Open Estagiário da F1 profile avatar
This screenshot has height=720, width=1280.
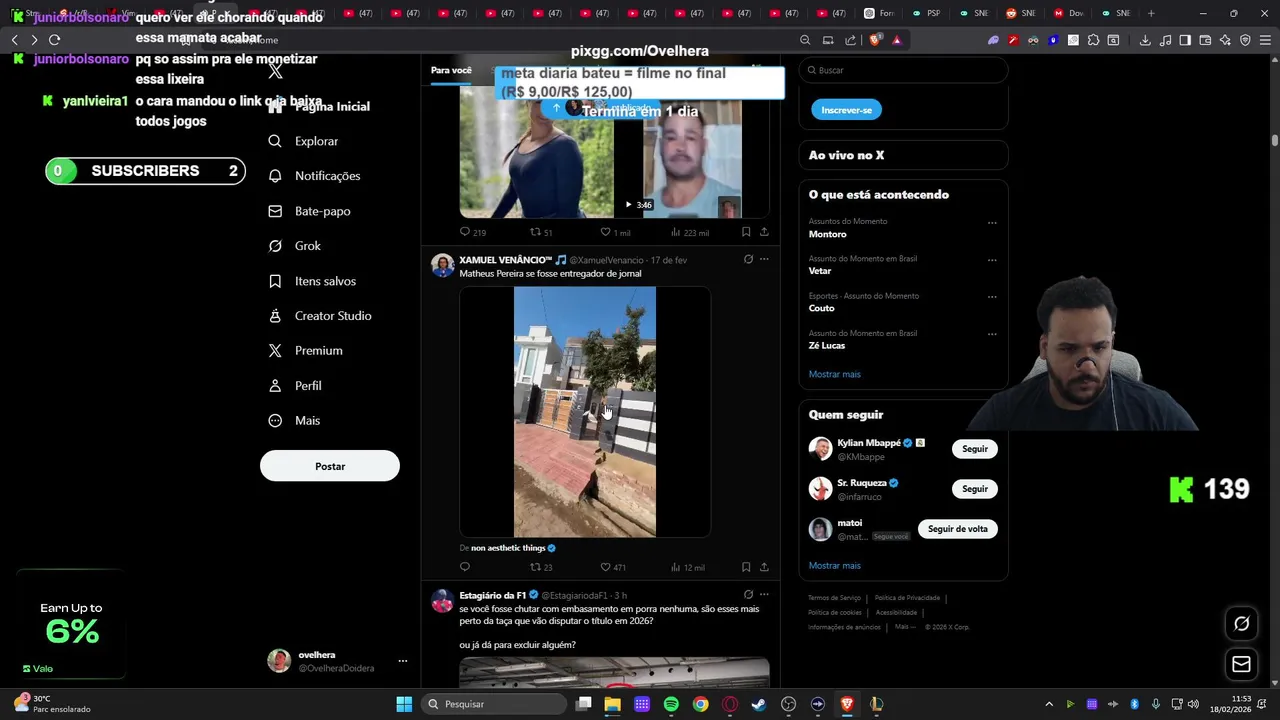[442, 601]
